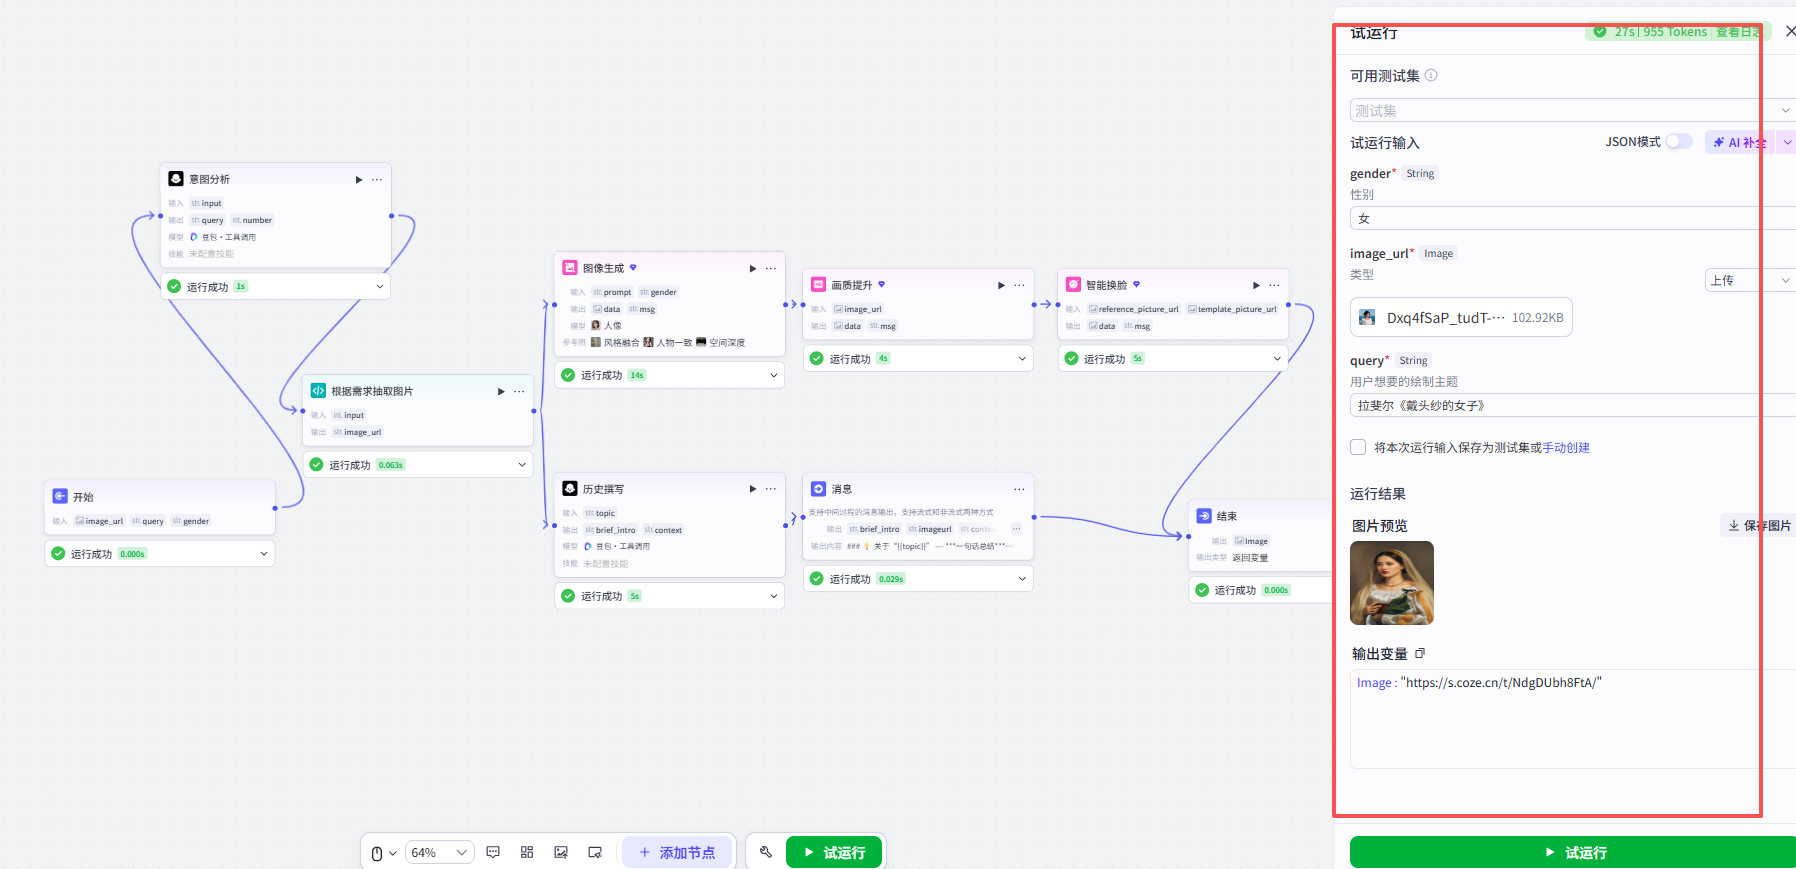The height and width of the screenshot is (869, 1796).
Task: Open the 64% zoom level dropdown
Action: [439, 852]
